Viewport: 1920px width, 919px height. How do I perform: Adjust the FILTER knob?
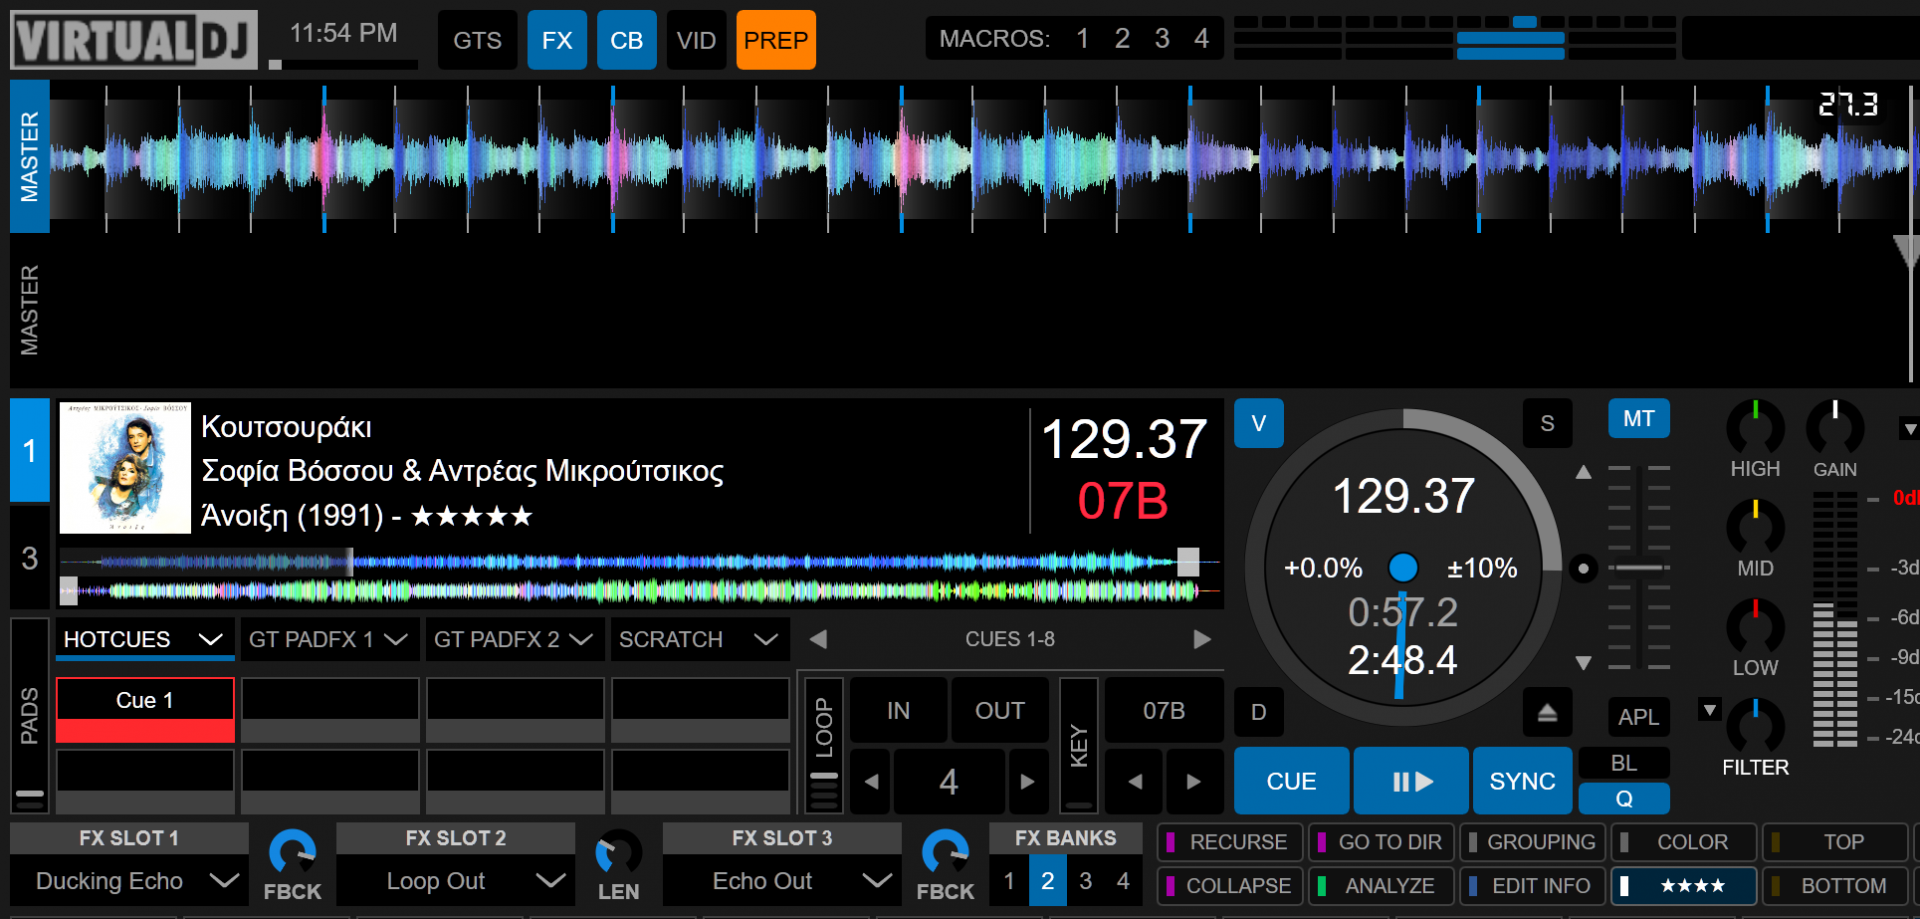pos(1755,727)
